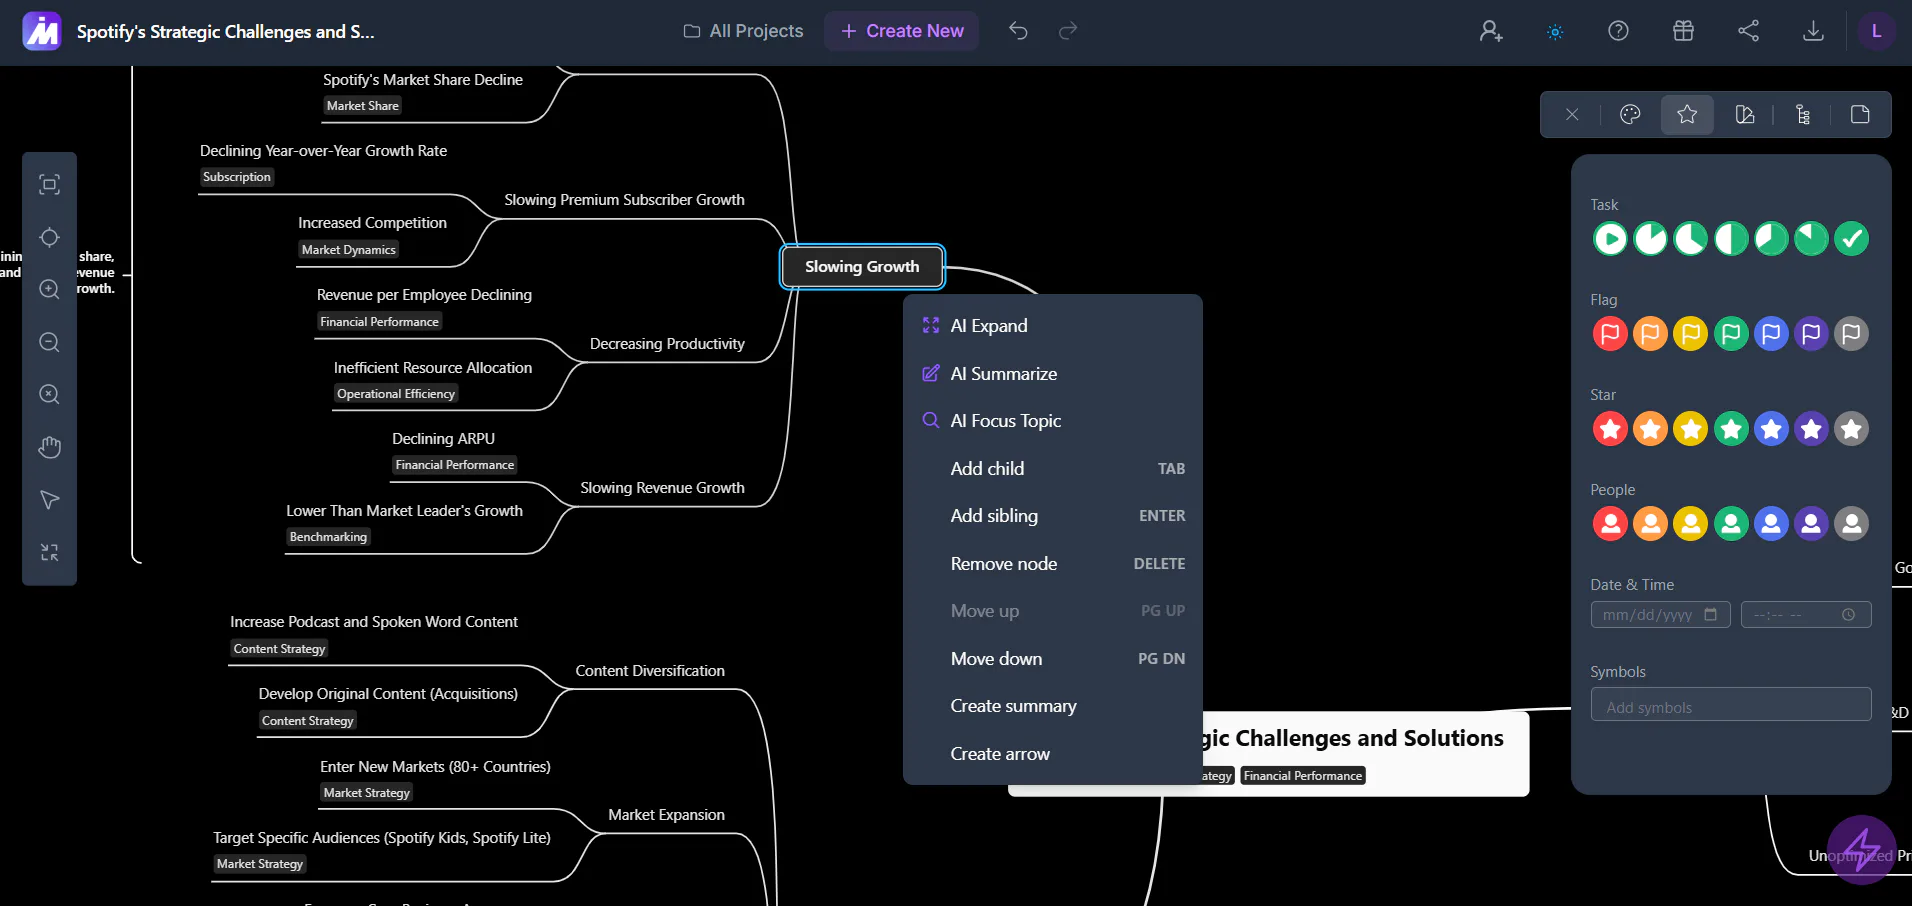This screenshot has height=906, width=1912.
Task: Click the redo arrow icon
Action: click(x=1068, y=31)
